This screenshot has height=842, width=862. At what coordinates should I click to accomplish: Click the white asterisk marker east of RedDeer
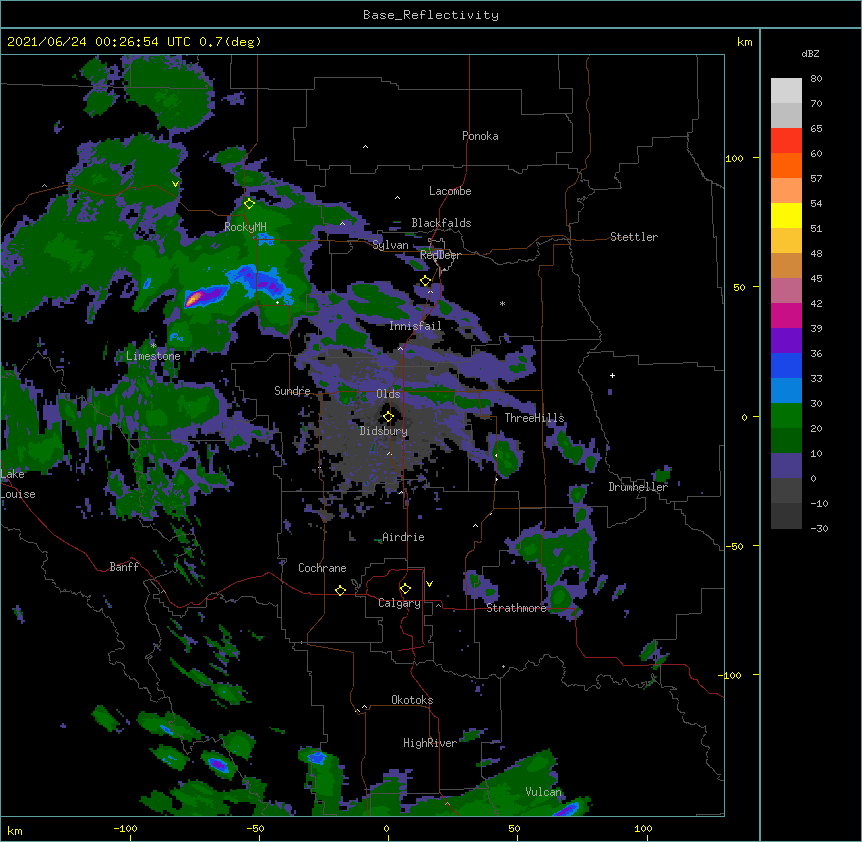502,303
